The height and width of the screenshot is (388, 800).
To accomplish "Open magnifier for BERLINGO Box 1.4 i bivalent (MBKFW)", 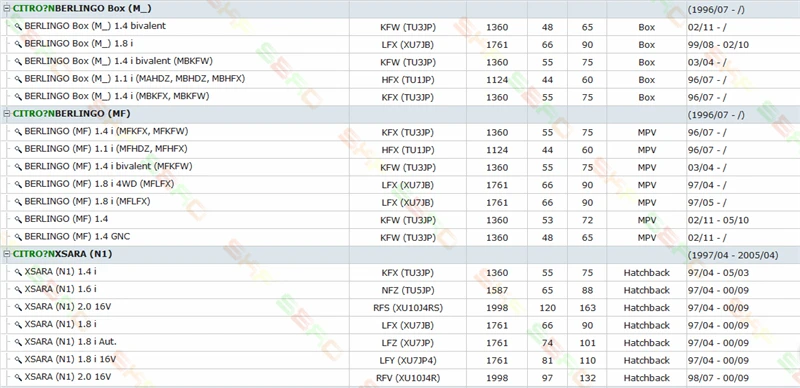I will click(18, 62).
